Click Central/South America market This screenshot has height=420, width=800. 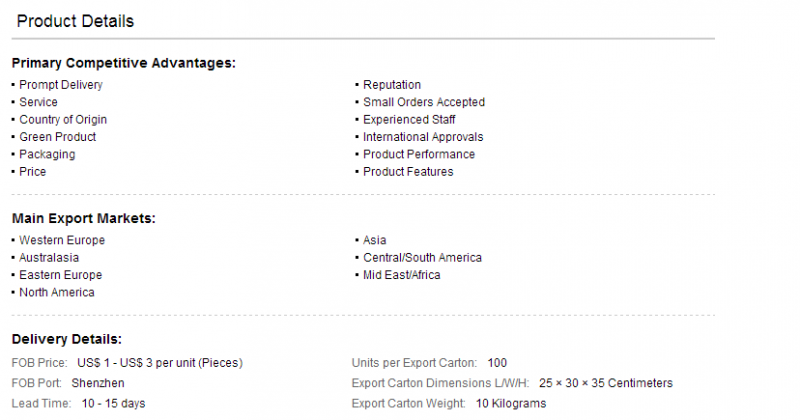tap(422, 258)
